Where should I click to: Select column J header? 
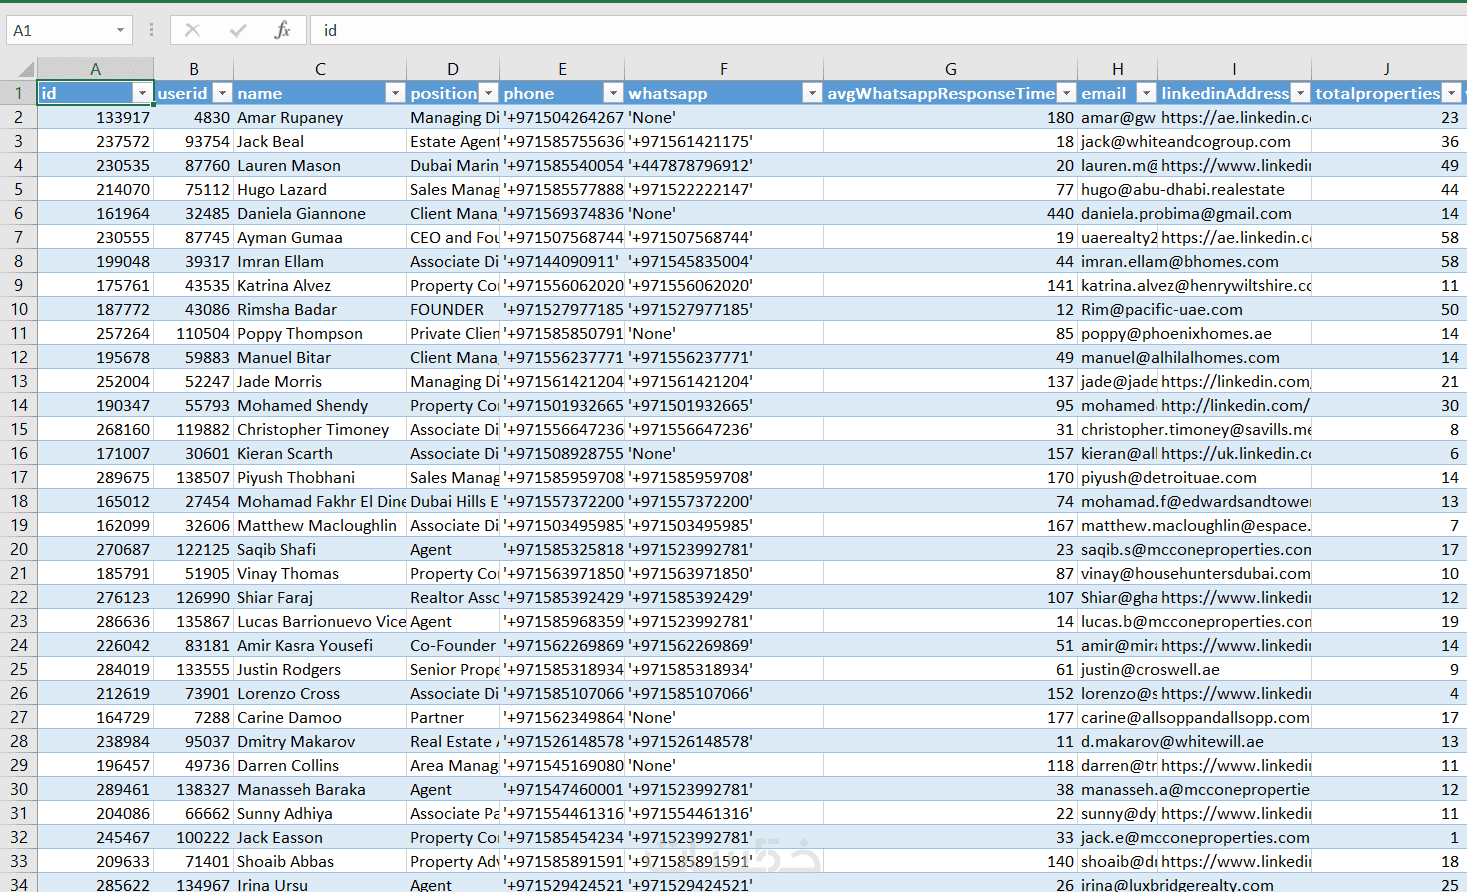click(1387, 69)
